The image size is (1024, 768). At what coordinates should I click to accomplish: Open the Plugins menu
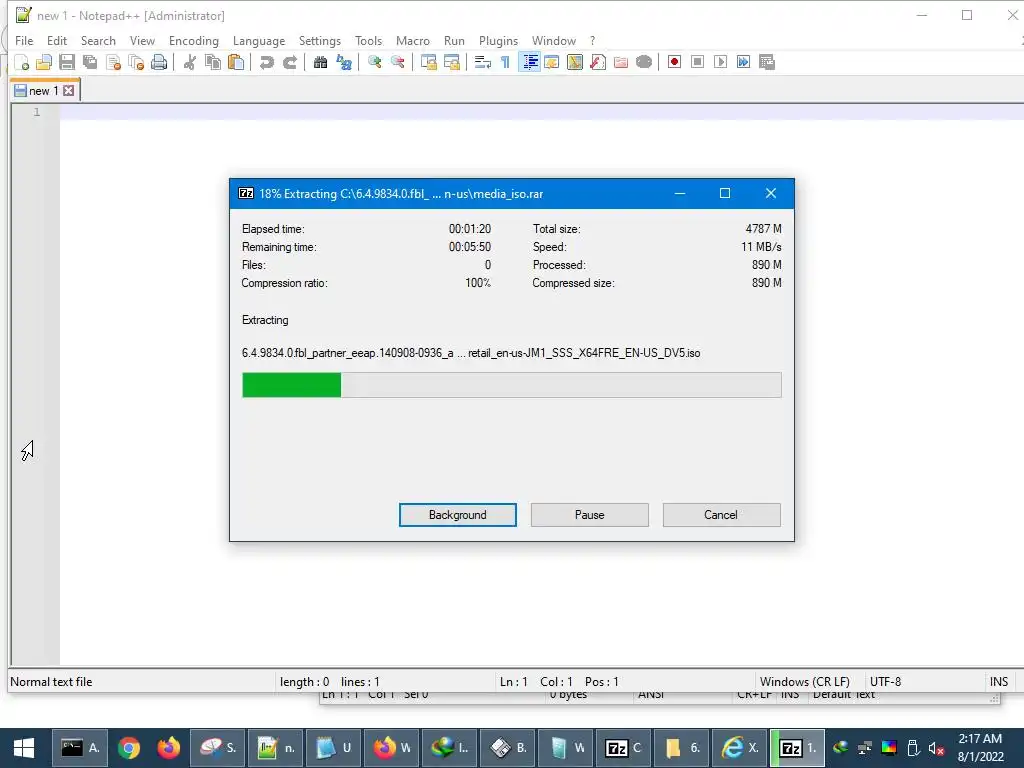[x=498, y=40]
